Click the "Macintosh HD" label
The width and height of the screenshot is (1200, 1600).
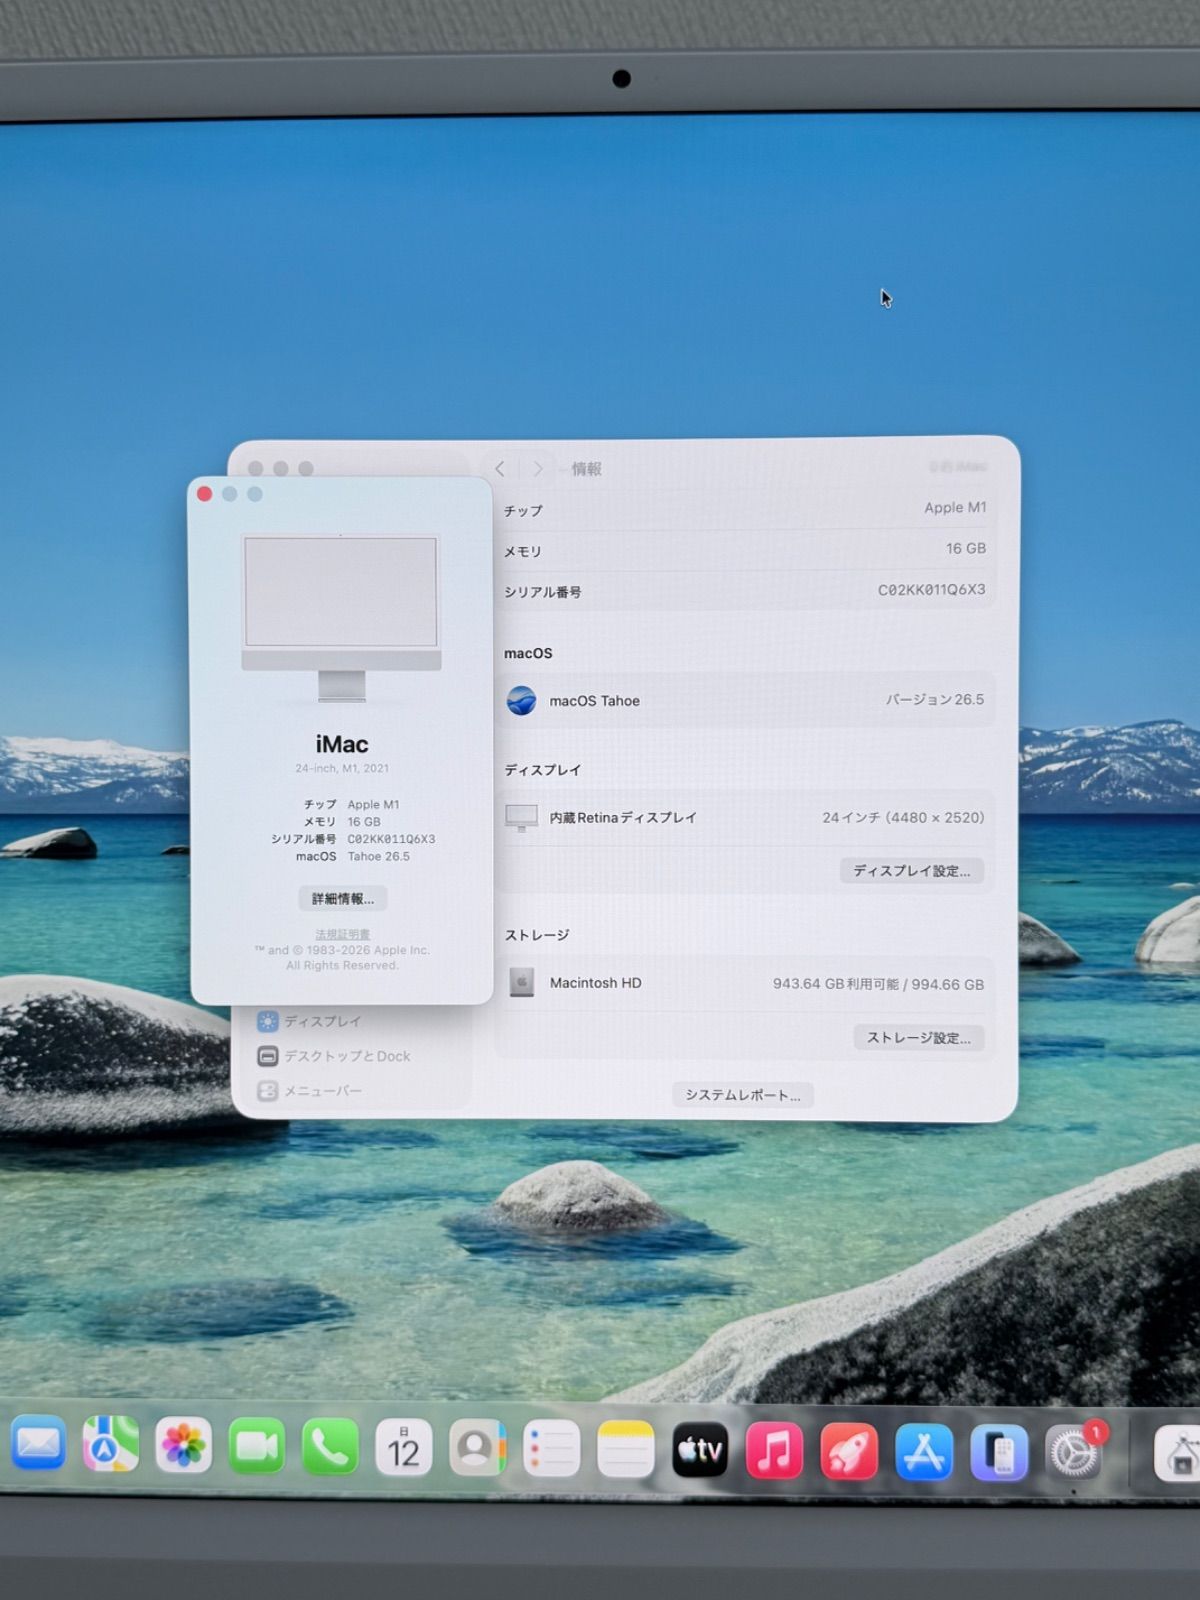pos(596,983)
